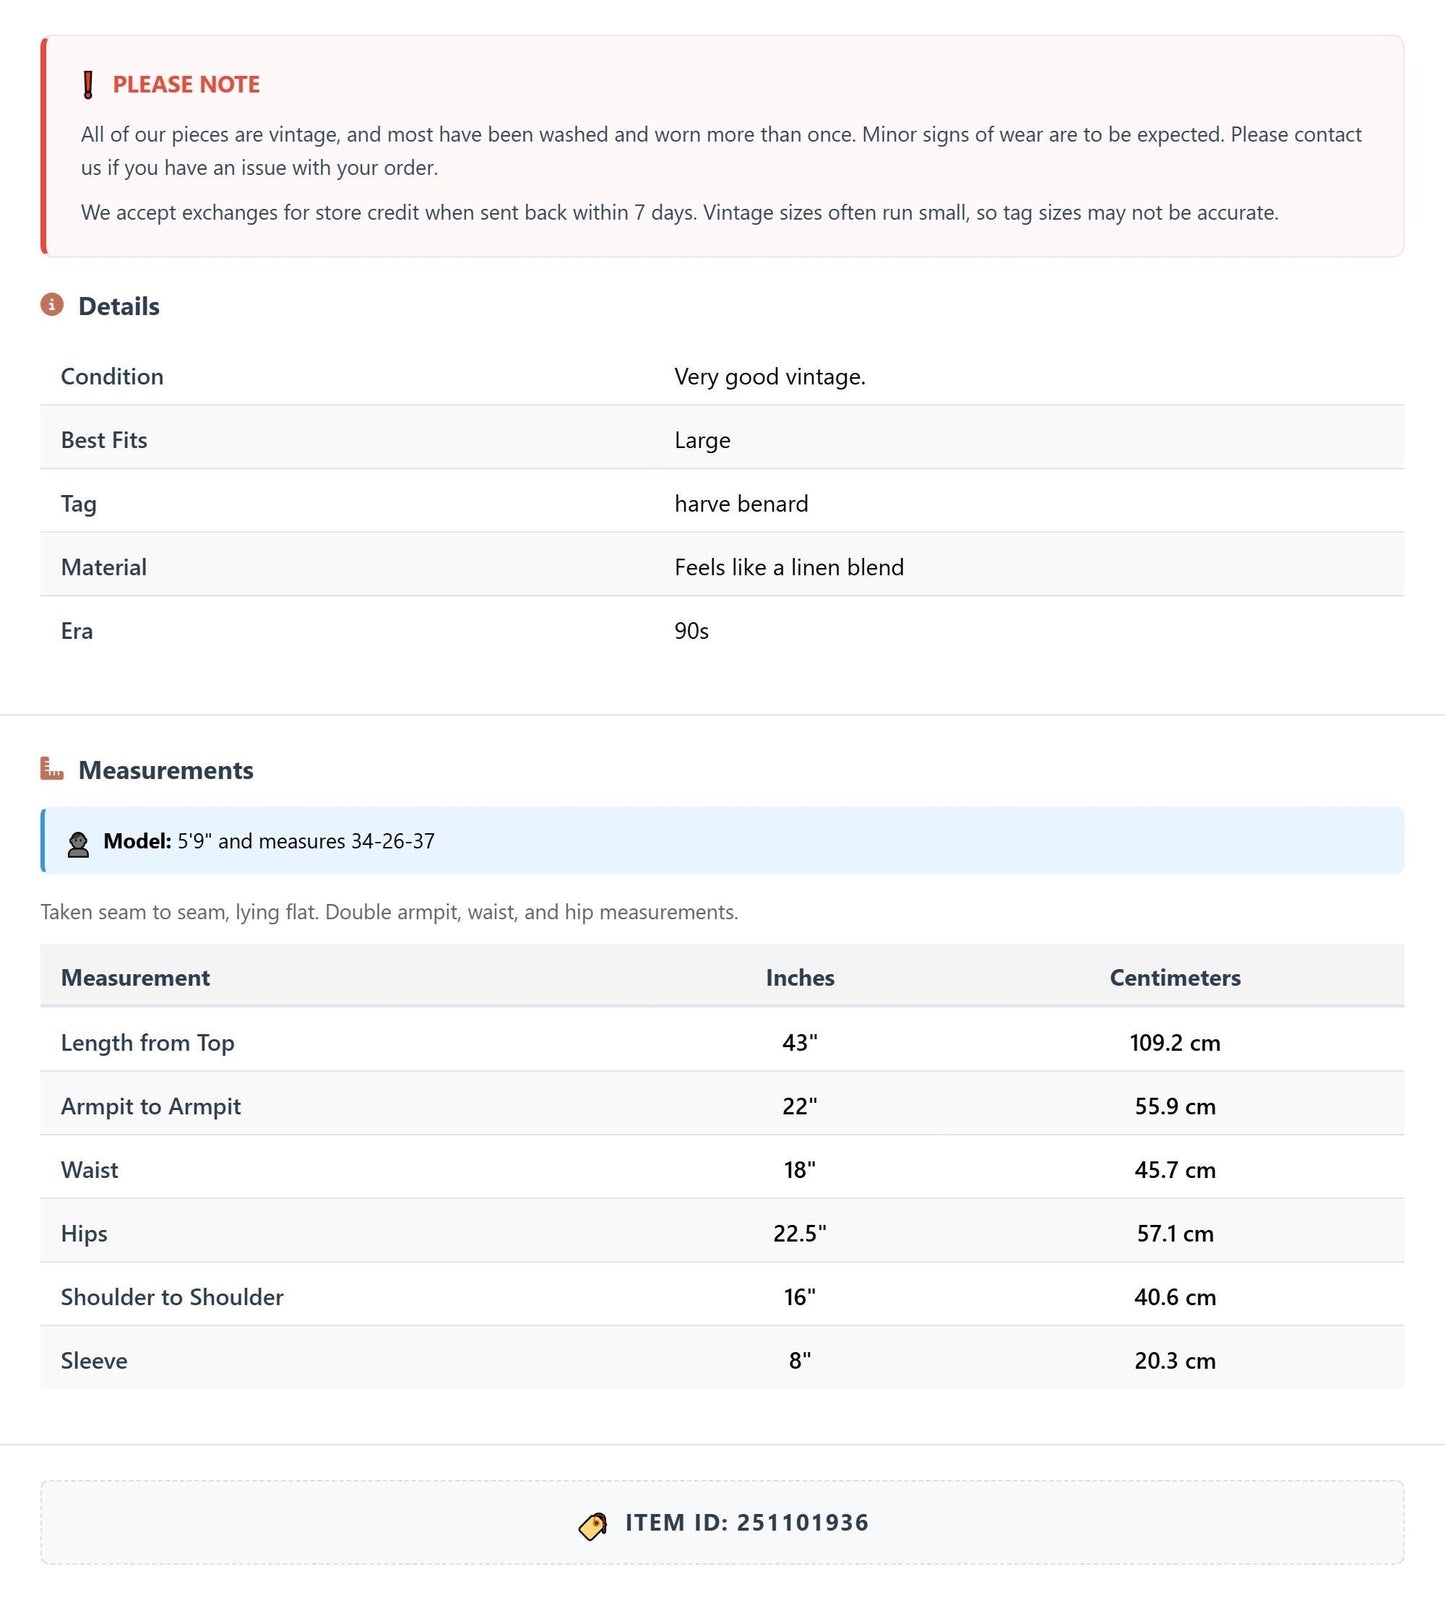
Task: Select the Condition row value 'Very good vintage.'
Action: click(770, 377)
